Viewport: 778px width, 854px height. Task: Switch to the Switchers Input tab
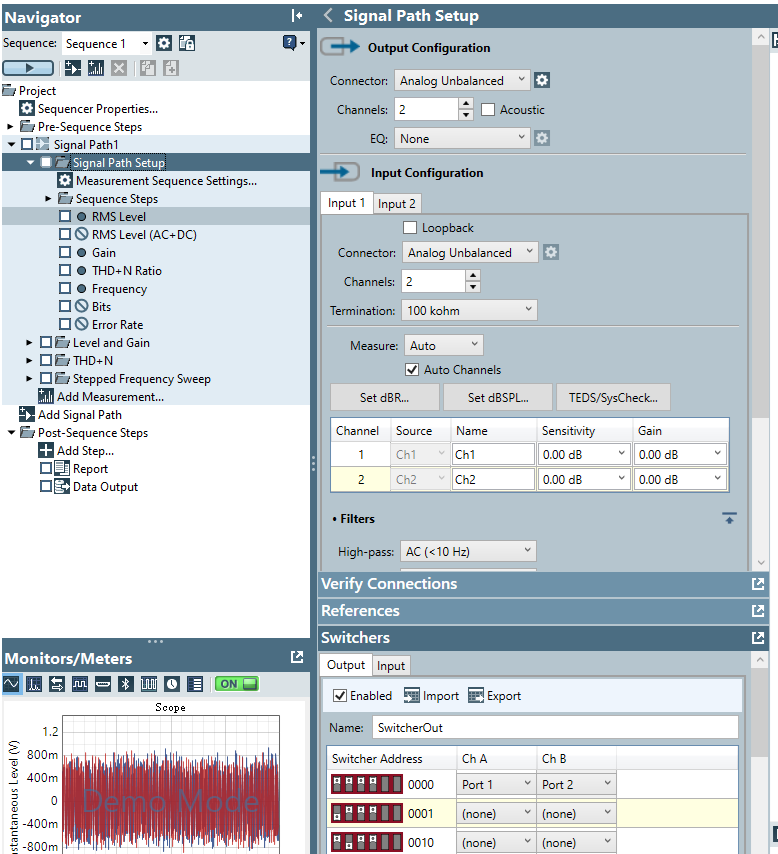pos(391,666)
